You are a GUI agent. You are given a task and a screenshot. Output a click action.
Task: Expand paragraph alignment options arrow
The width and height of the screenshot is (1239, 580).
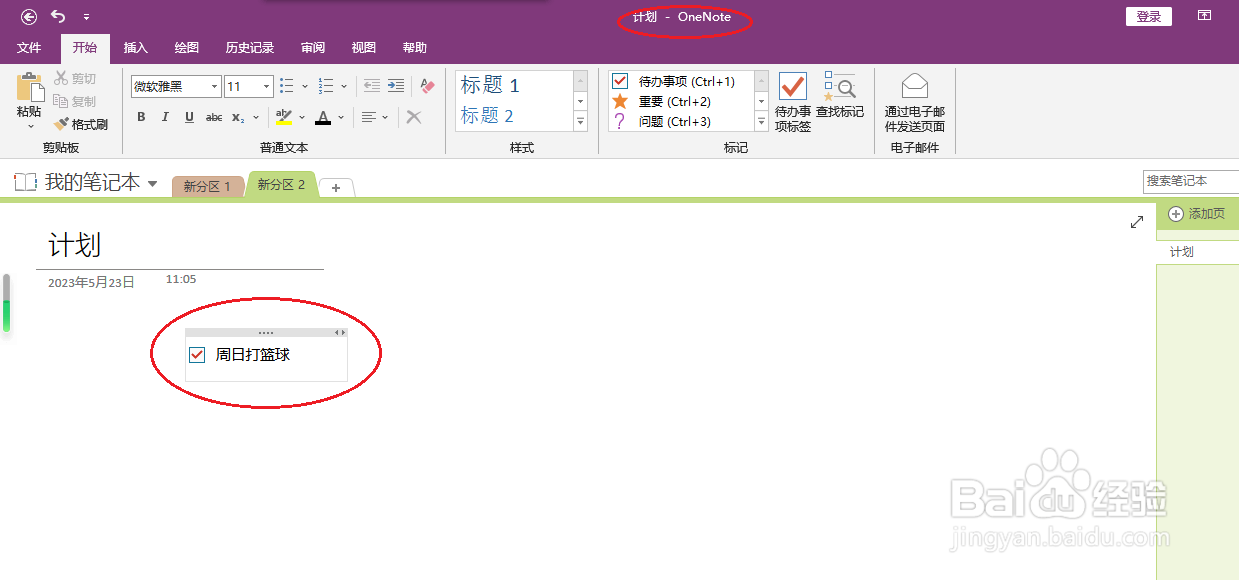click(386, 118)
